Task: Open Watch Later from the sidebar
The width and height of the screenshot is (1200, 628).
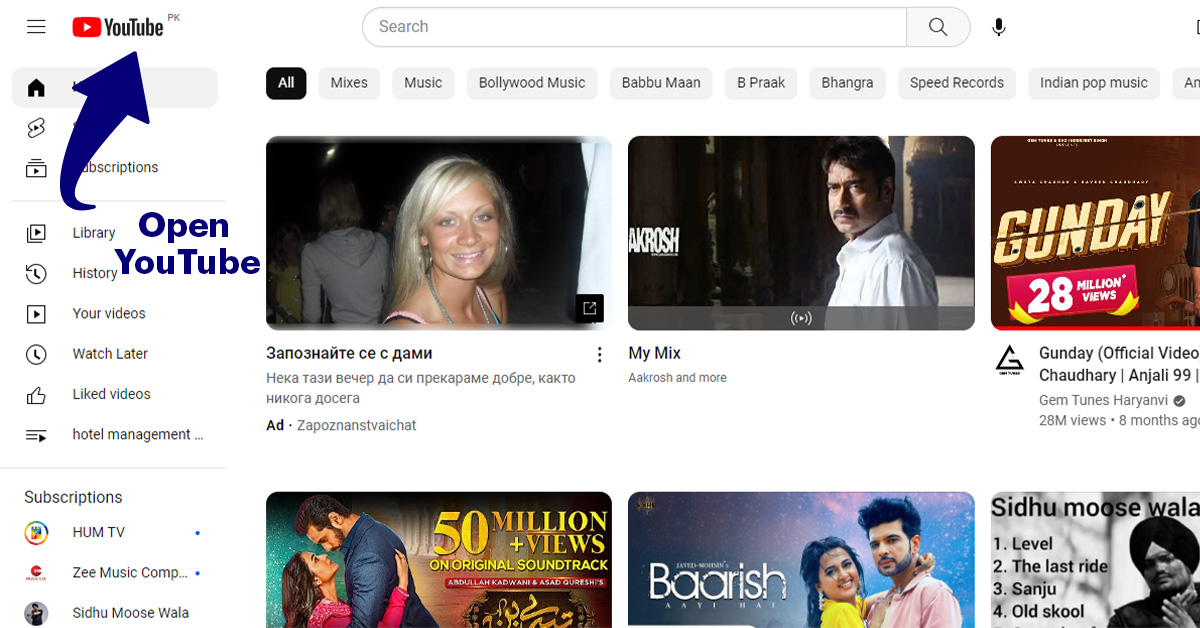Action: coord(36,353)
